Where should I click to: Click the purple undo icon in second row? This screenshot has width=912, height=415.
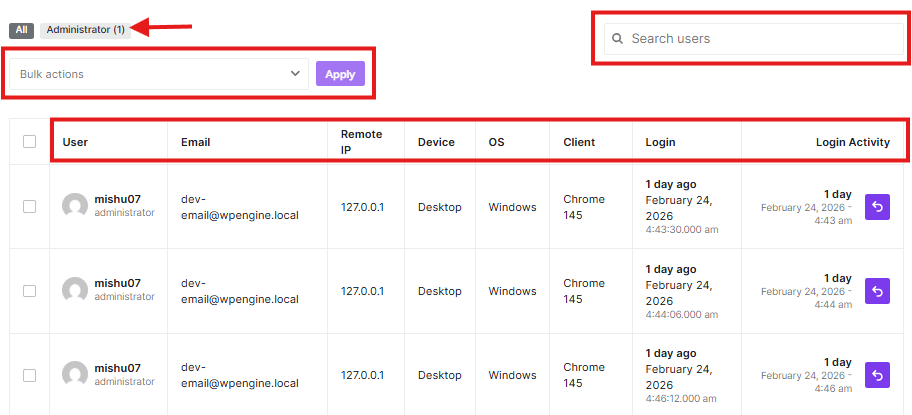coord(877,291)
